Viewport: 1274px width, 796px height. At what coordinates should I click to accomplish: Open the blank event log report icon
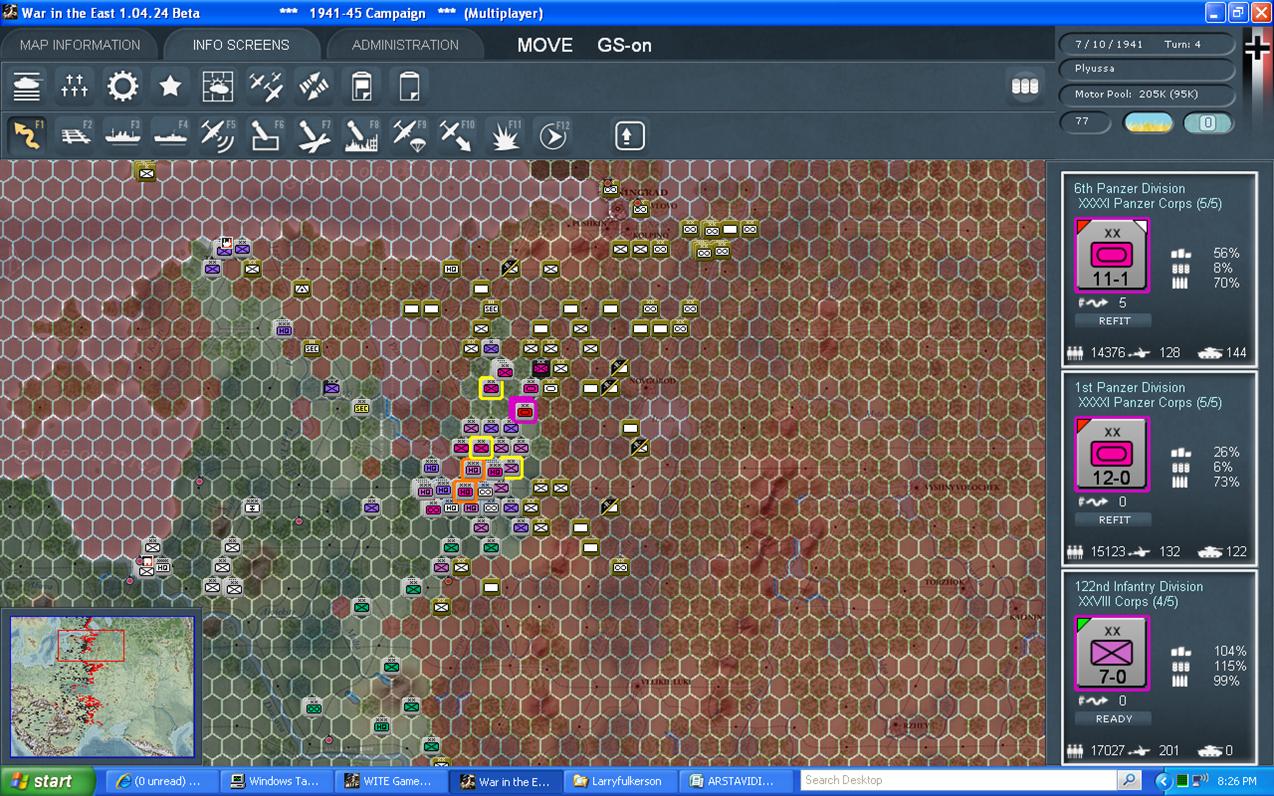[x=409, y=87]
